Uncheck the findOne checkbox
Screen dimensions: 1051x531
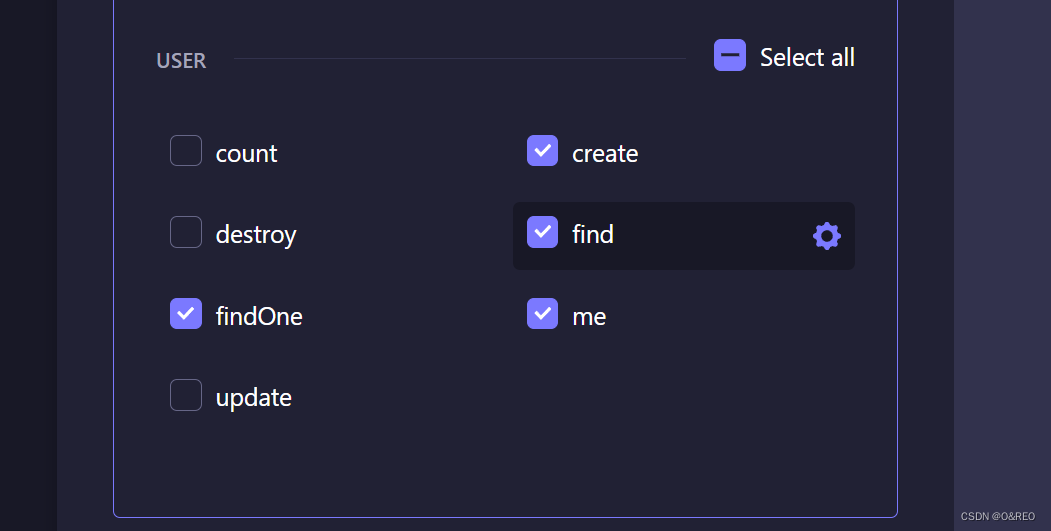(186, 314)
